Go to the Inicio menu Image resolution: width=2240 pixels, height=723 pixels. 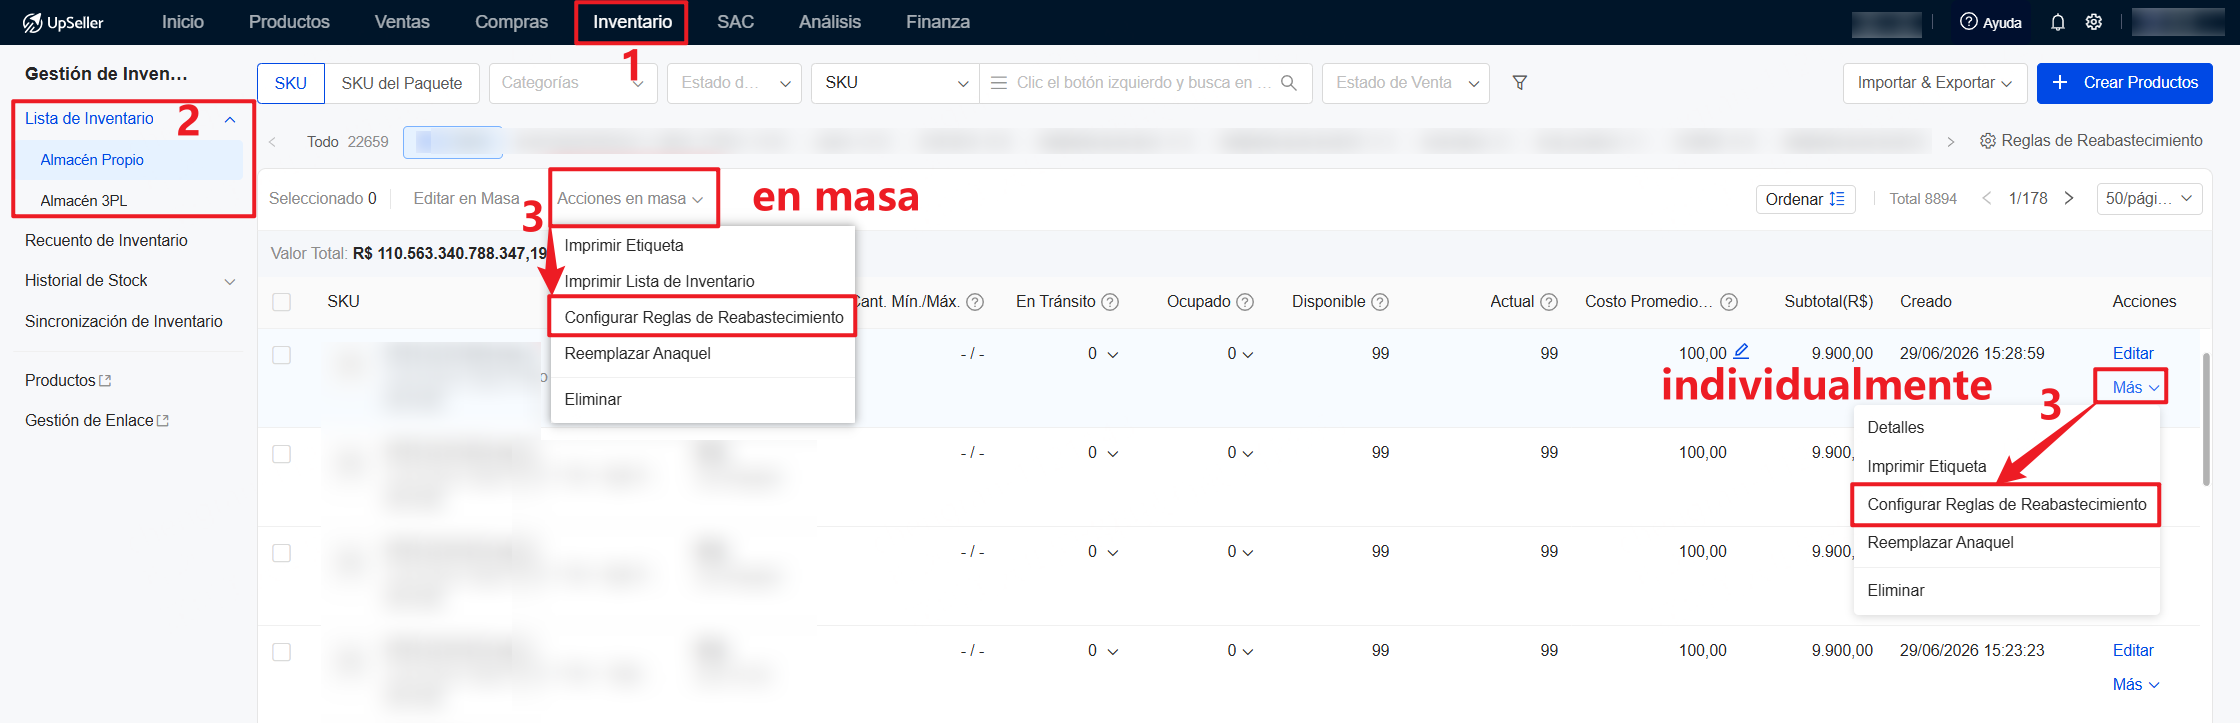click(183, 22)
